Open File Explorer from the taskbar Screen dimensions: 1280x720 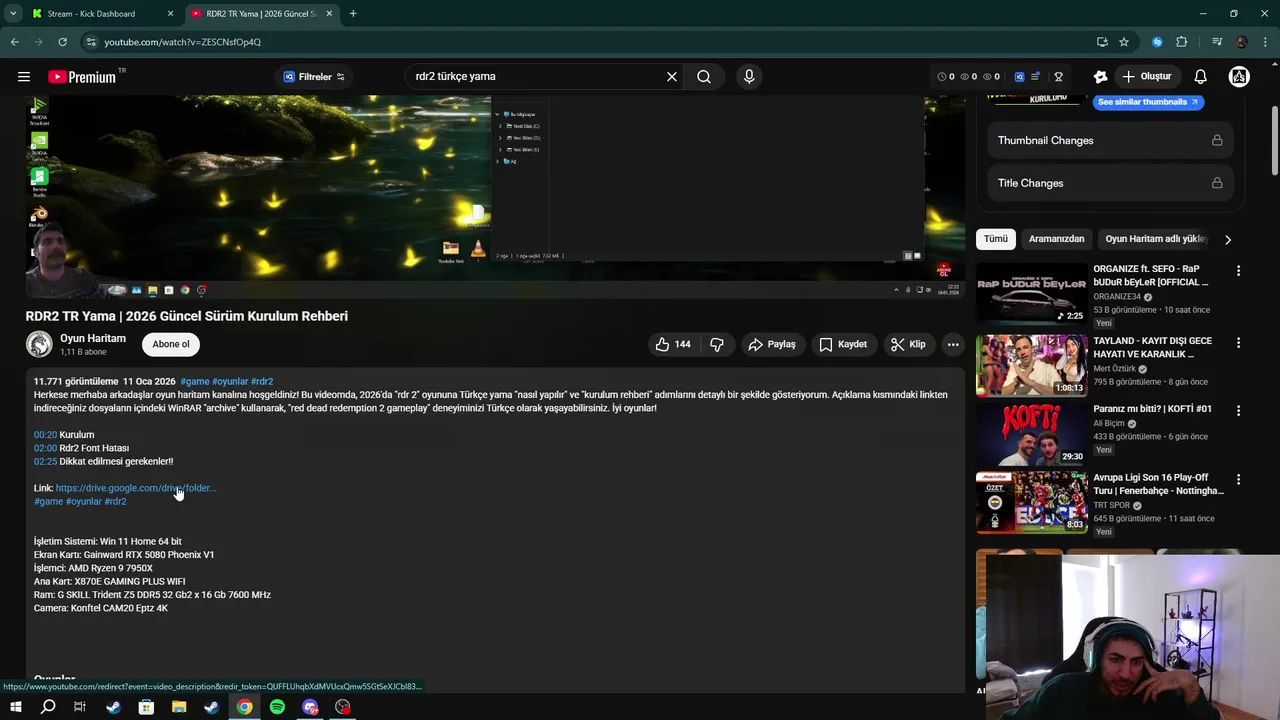coord(179,707)
